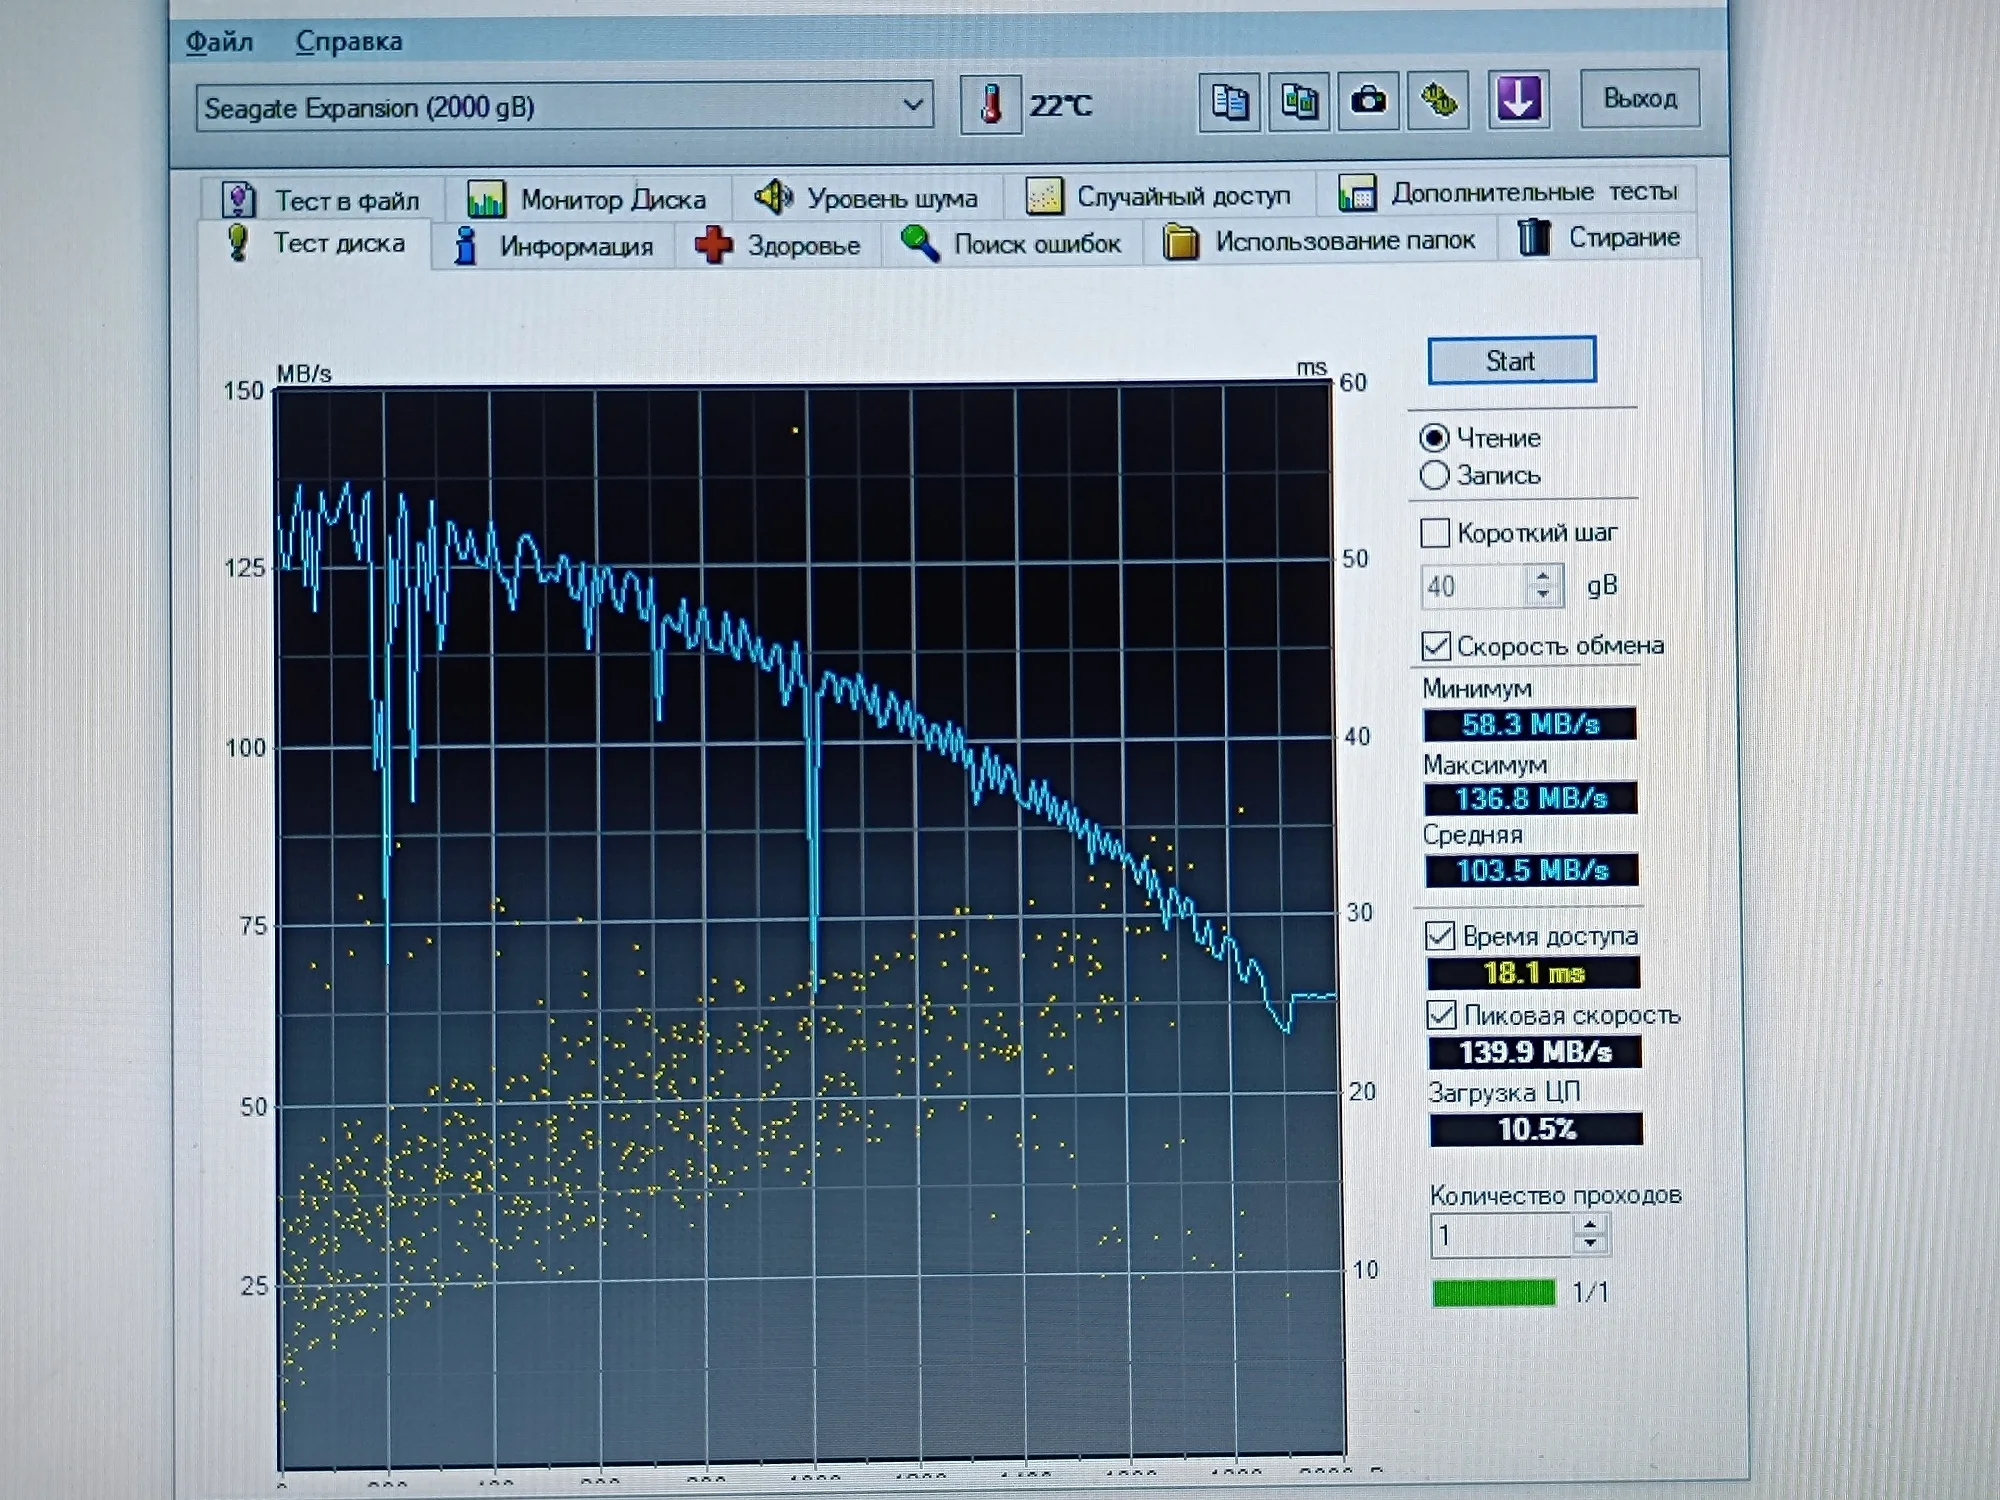Open the Поиск ошибок magnifier tab
The width and height of the screenshot is (2000, 1500).
1012,243
